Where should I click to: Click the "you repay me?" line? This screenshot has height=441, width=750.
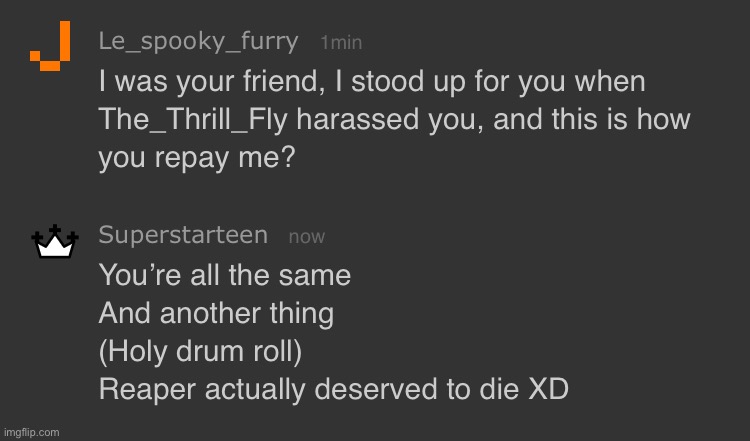[197, 158]
